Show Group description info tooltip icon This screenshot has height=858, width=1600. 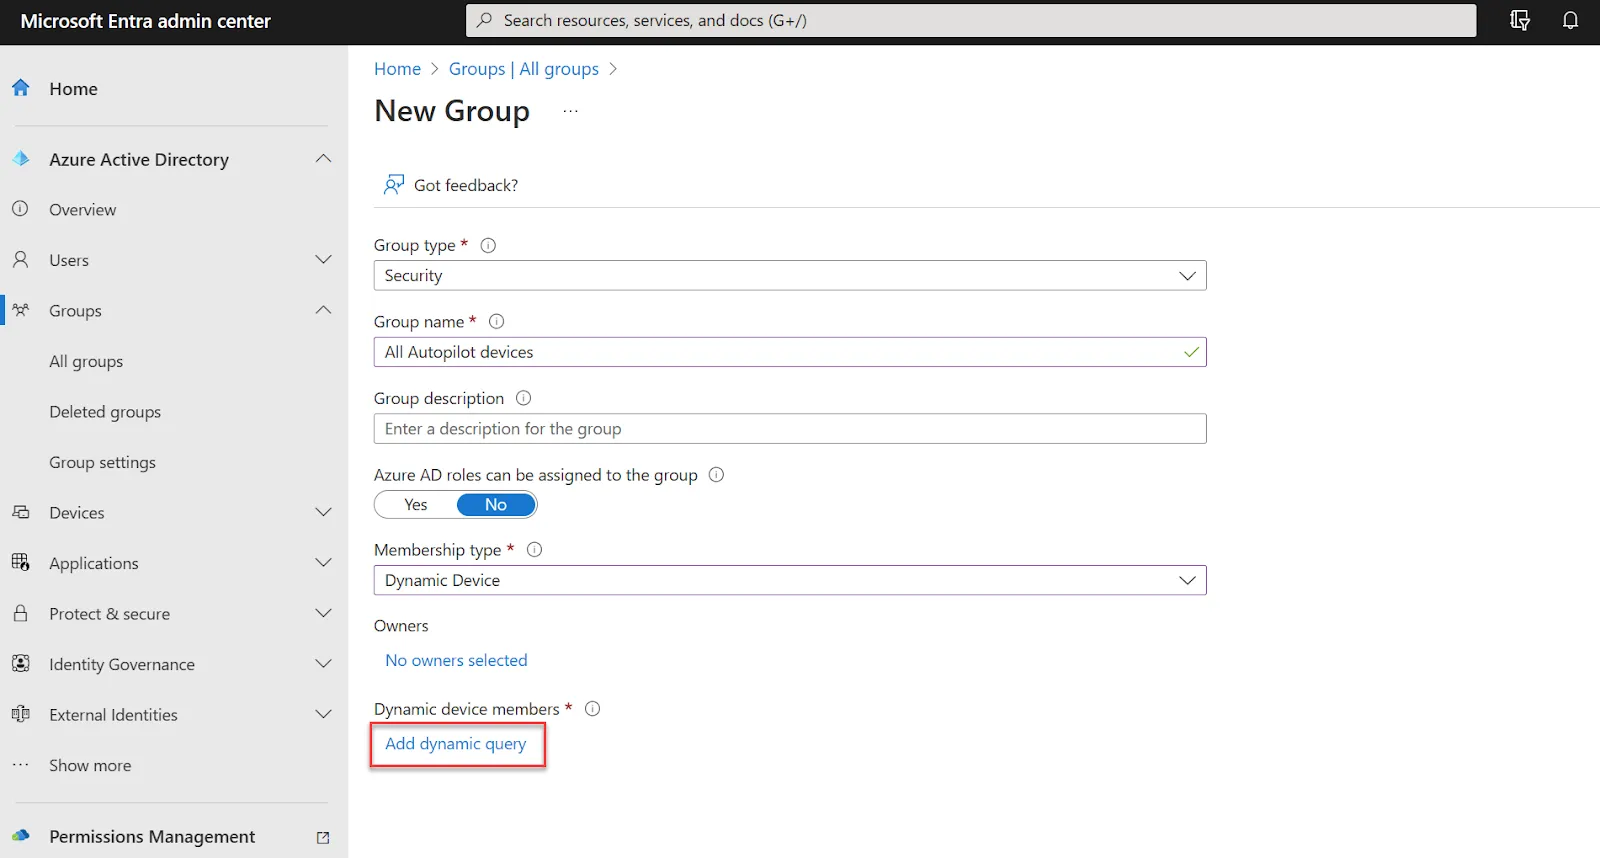523,398
